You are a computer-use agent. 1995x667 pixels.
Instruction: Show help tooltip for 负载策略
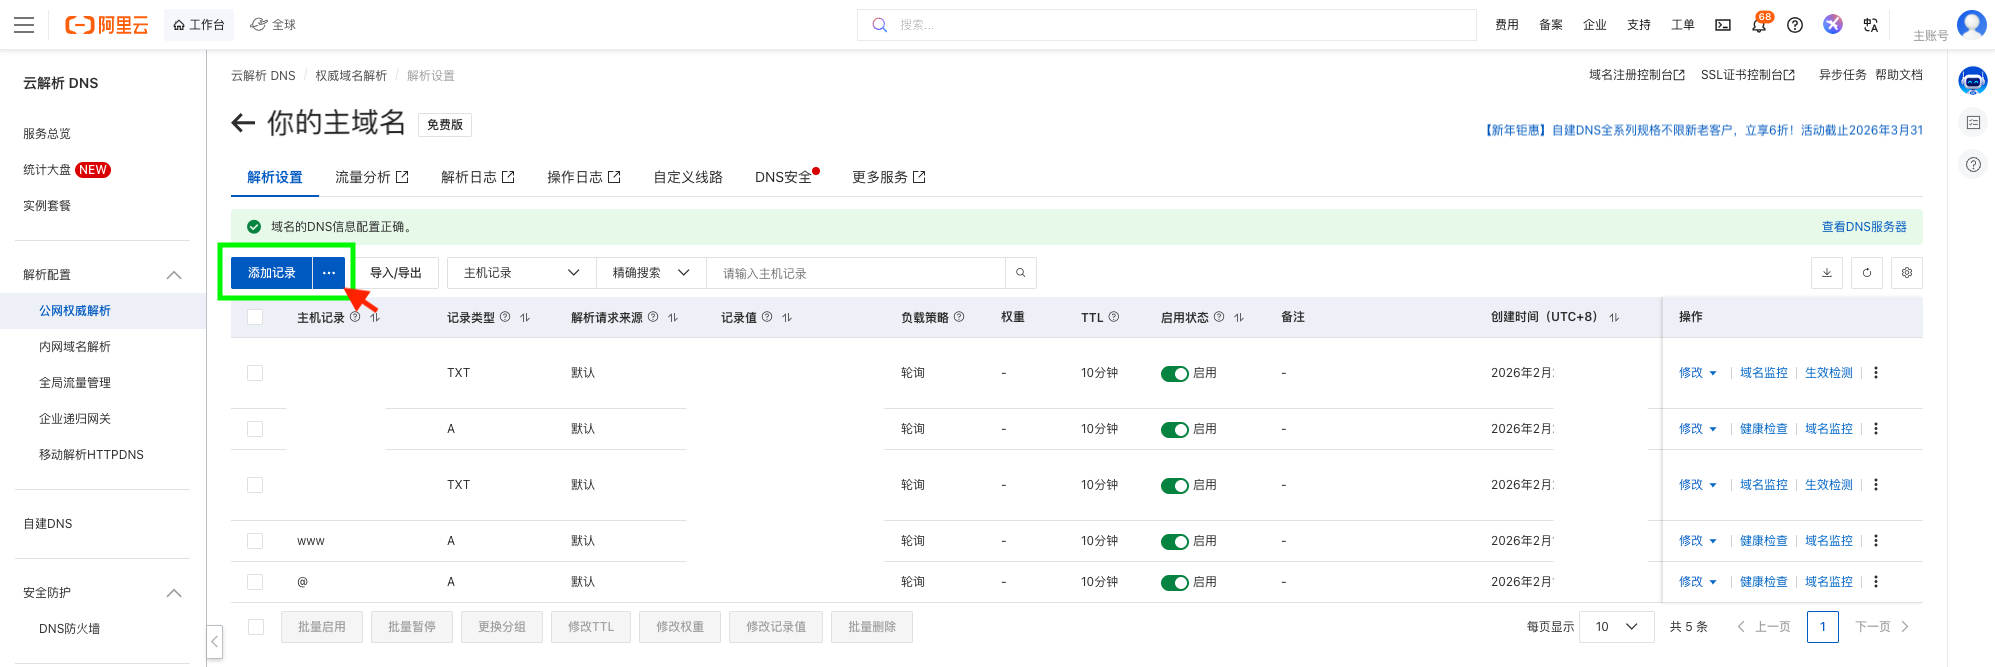tap(959, 317)
